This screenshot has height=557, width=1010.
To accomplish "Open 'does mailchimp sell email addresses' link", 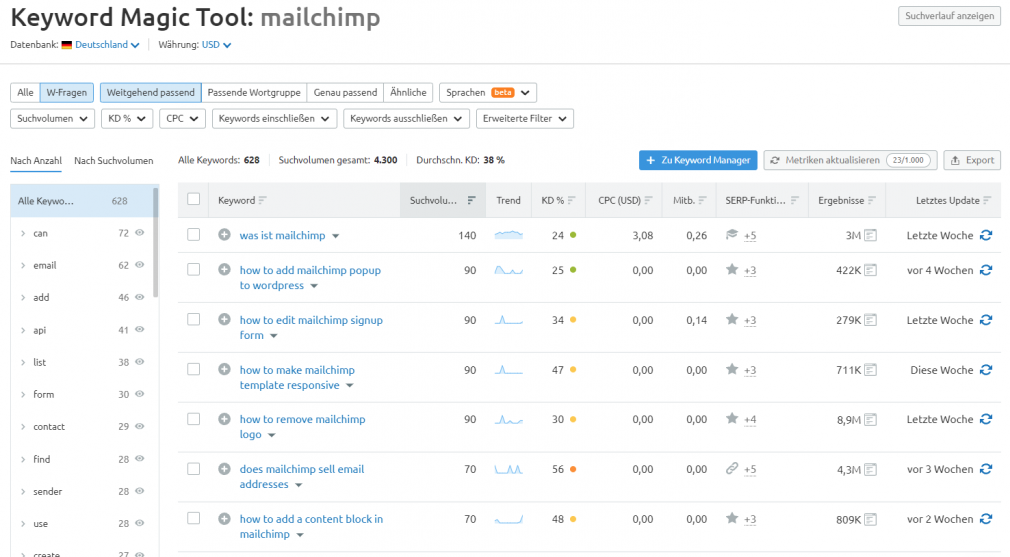I will 301,477.
